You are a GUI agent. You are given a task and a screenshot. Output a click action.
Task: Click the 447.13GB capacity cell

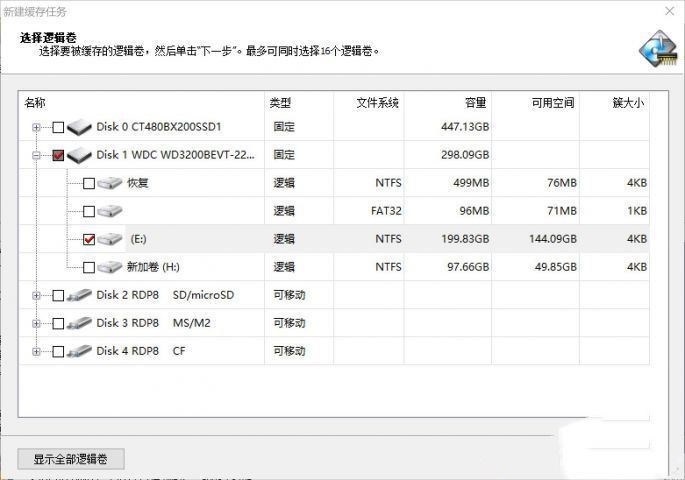465,127
